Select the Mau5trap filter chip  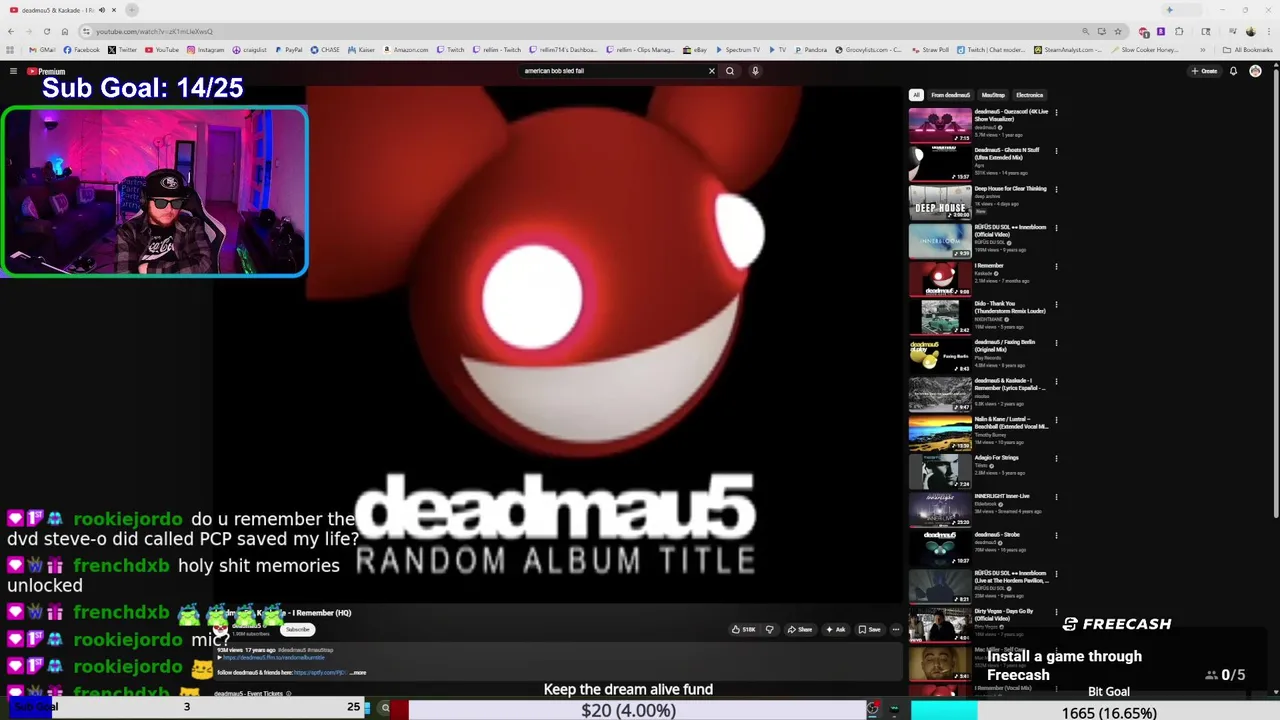tap(993, 95)
